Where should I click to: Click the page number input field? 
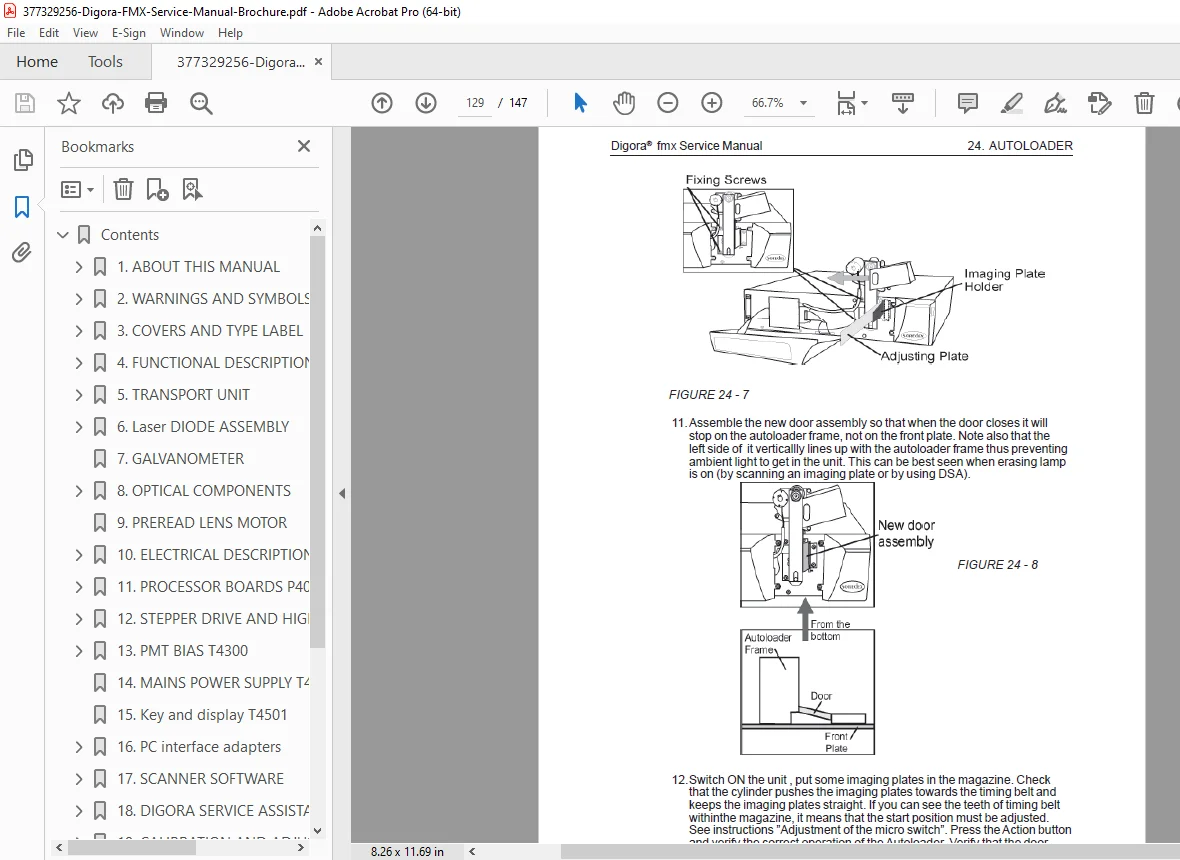click(475, 103)
